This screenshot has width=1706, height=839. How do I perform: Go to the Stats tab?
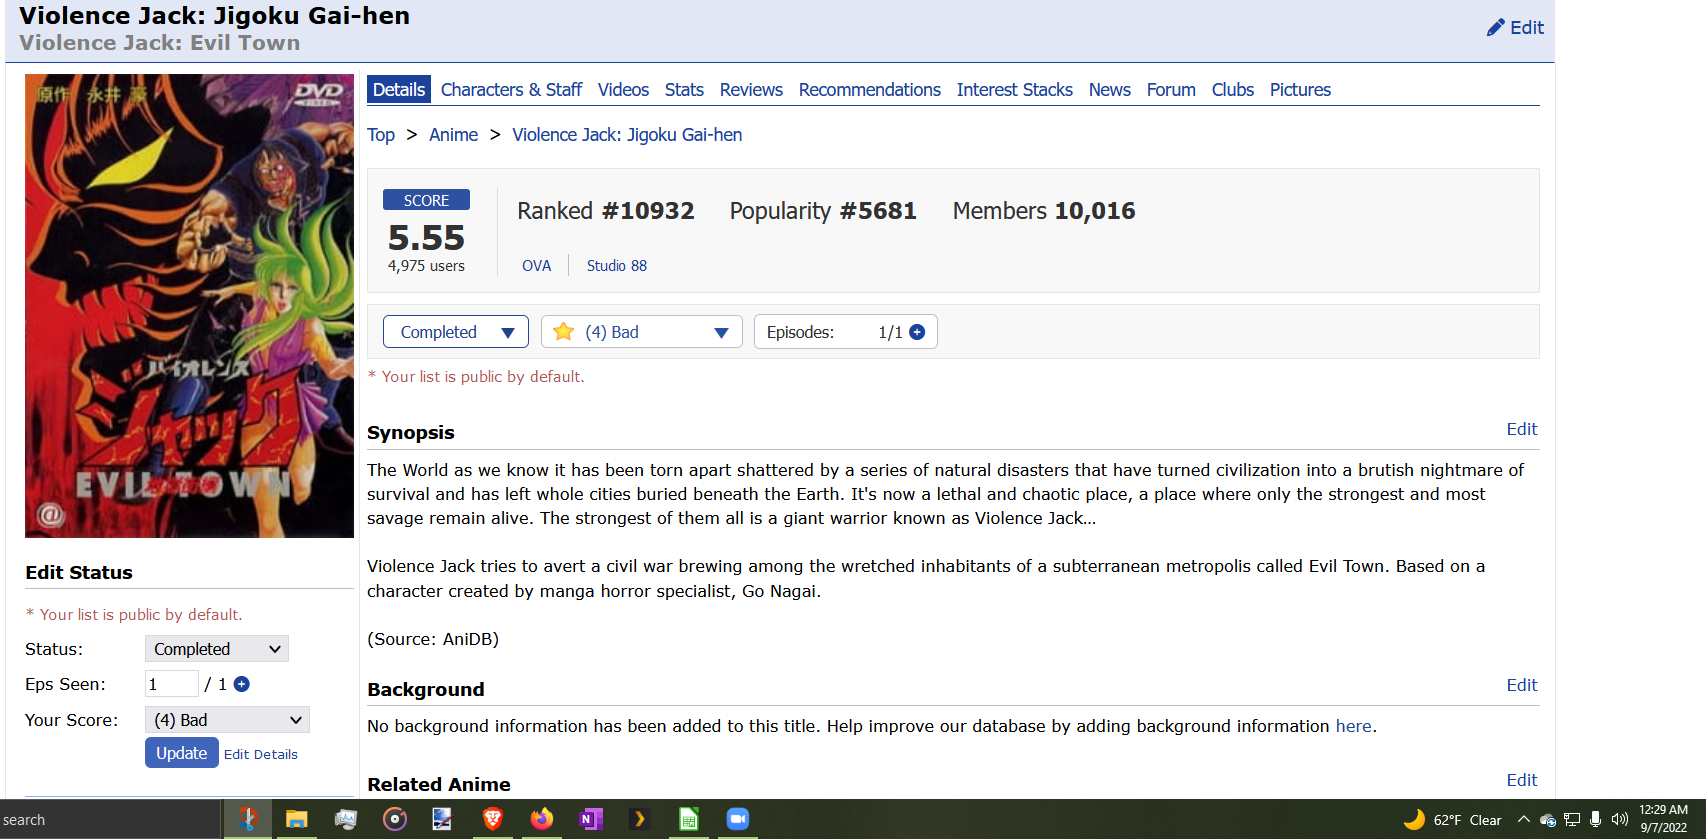684,90
